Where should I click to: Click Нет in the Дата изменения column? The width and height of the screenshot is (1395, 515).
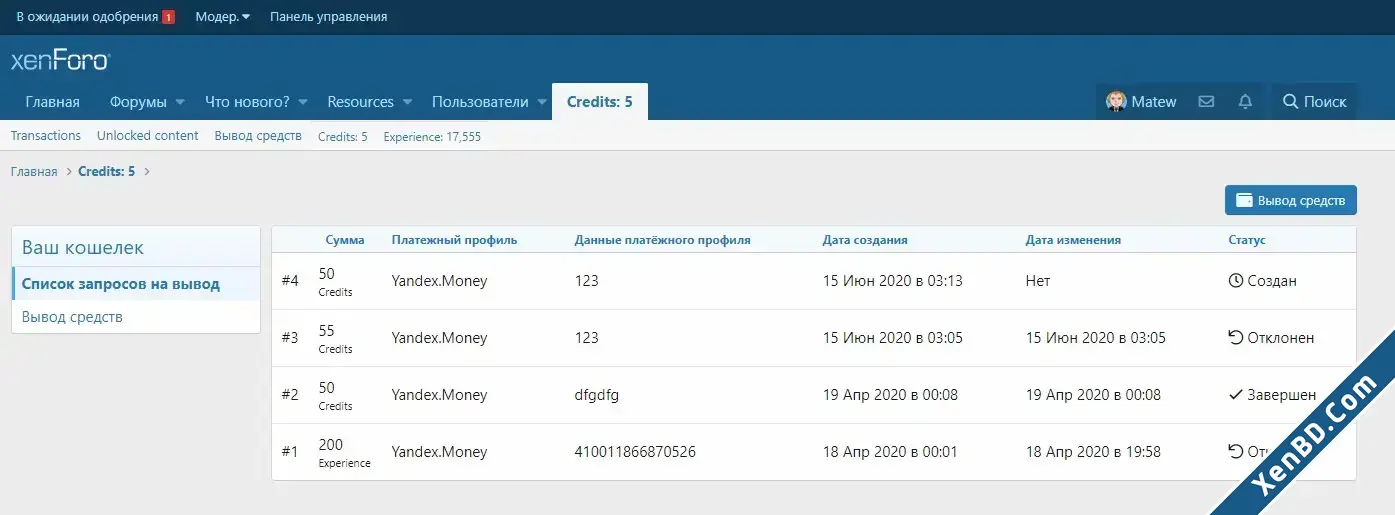tap(1038, 281)
